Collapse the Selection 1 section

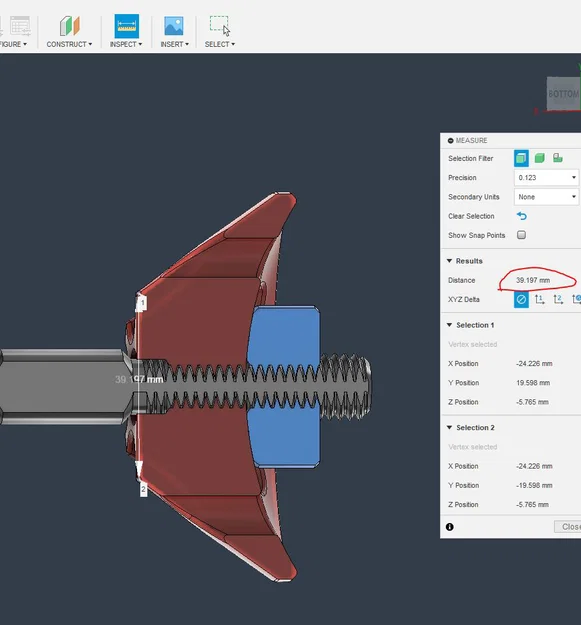pos(449,325)
